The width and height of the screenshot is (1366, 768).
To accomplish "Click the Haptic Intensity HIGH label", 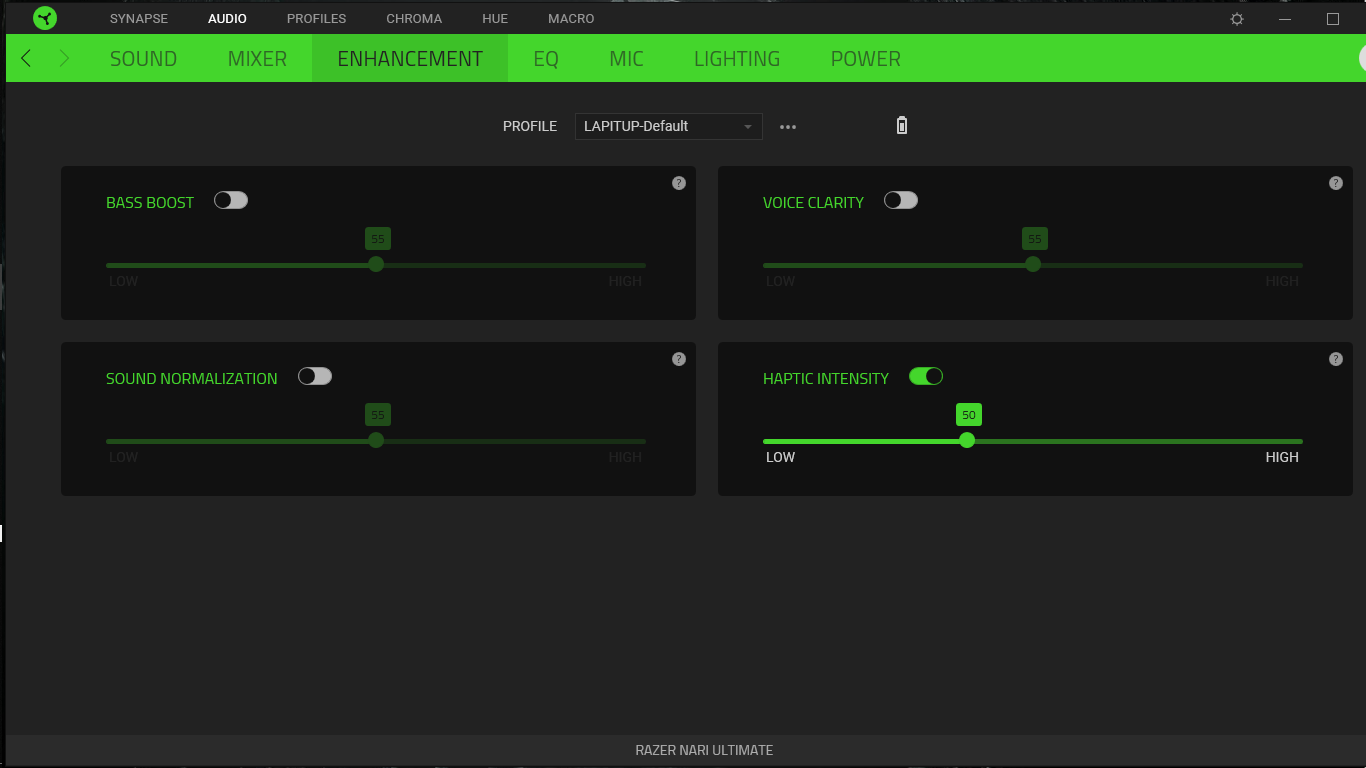I will (x=1282, y=457).
